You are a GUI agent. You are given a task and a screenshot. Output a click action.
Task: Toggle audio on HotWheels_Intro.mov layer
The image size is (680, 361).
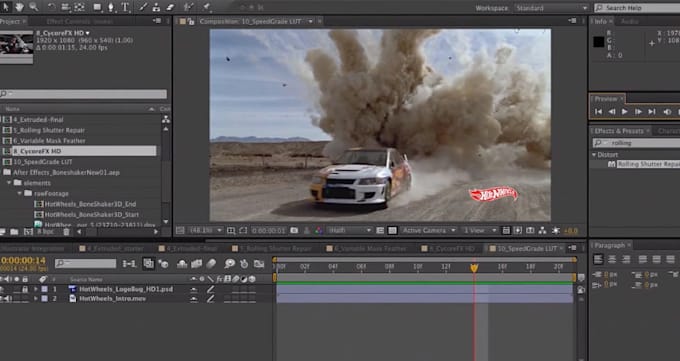pyautogui.click(x=8, y=299)
